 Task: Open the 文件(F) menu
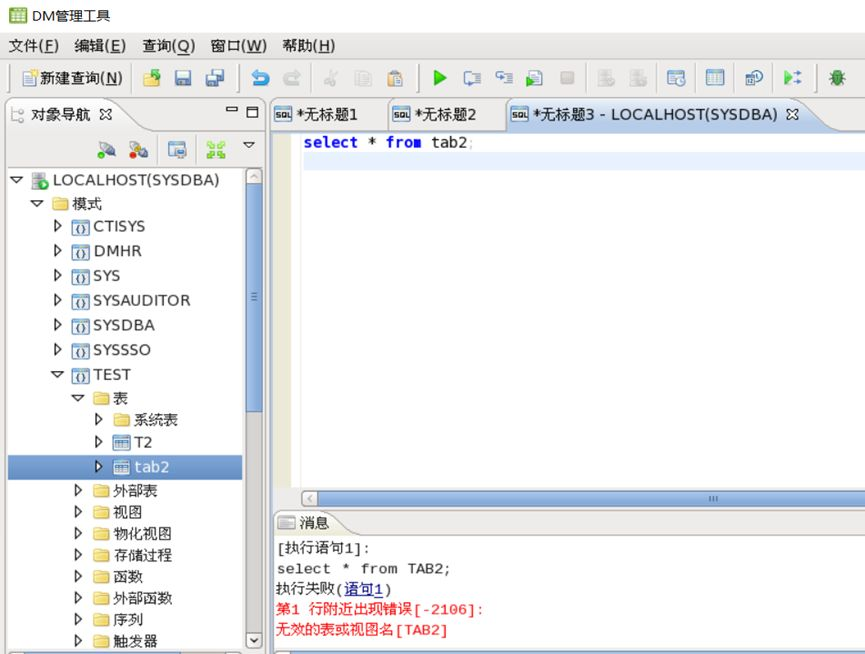(x=34, y=46)
